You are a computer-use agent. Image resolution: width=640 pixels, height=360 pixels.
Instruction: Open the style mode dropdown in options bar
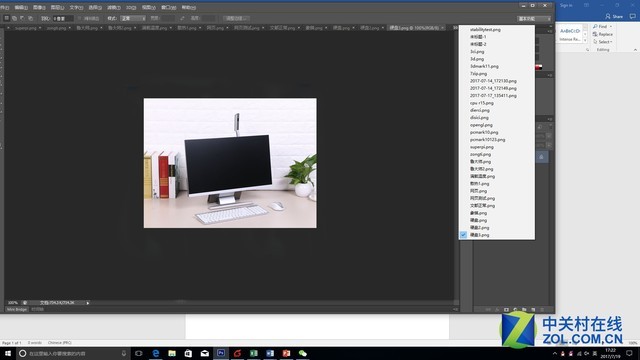tap(133, 18)
